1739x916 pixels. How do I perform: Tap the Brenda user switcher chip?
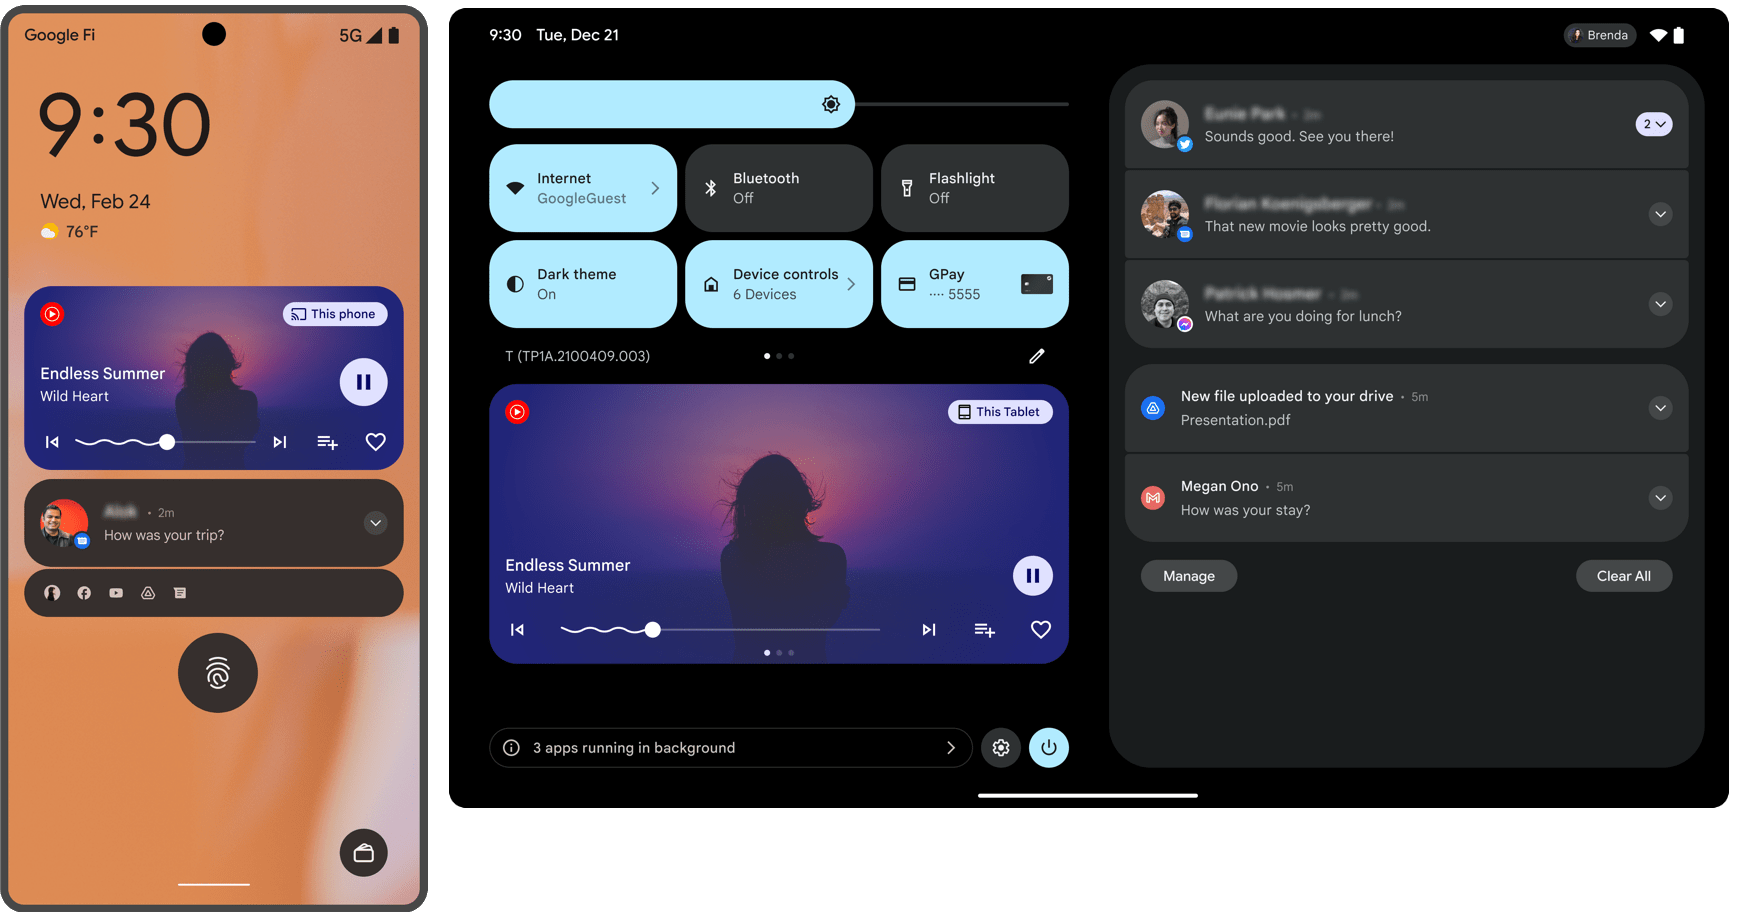pyautogui.click(x=1600, y=35)
